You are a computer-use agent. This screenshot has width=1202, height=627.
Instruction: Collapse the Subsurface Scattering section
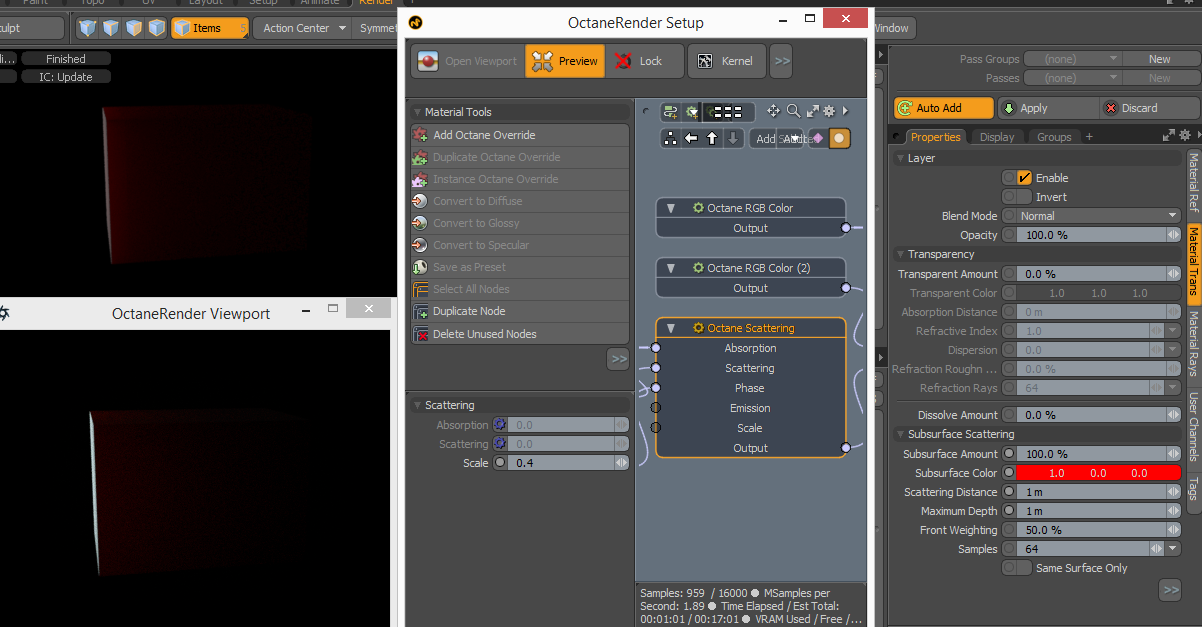(x=900, y=434)
